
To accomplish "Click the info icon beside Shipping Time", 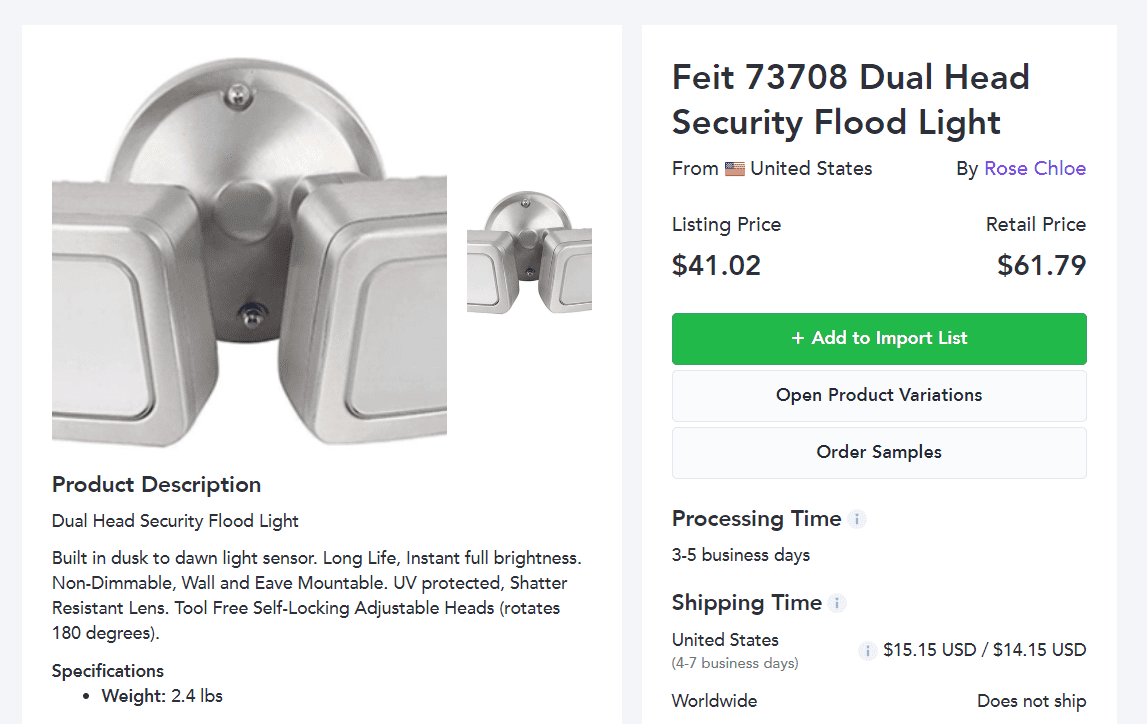I will pyautogui.click(x=838, y=602).
